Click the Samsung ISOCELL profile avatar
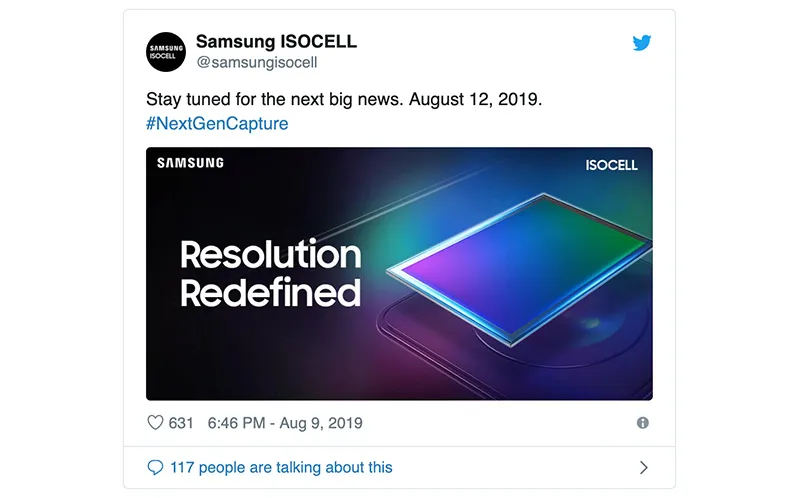 pos(165,52)
